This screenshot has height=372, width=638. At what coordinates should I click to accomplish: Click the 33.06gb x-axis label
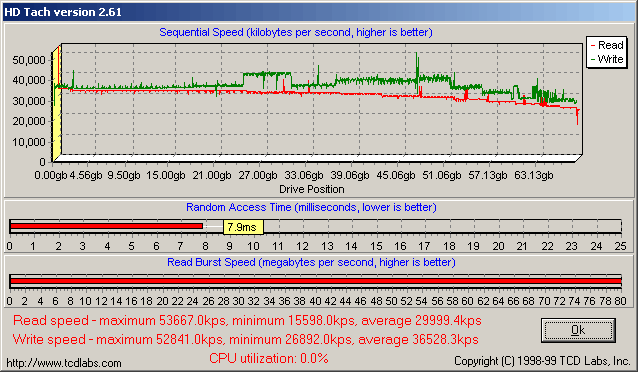click(x=304, y=175)
